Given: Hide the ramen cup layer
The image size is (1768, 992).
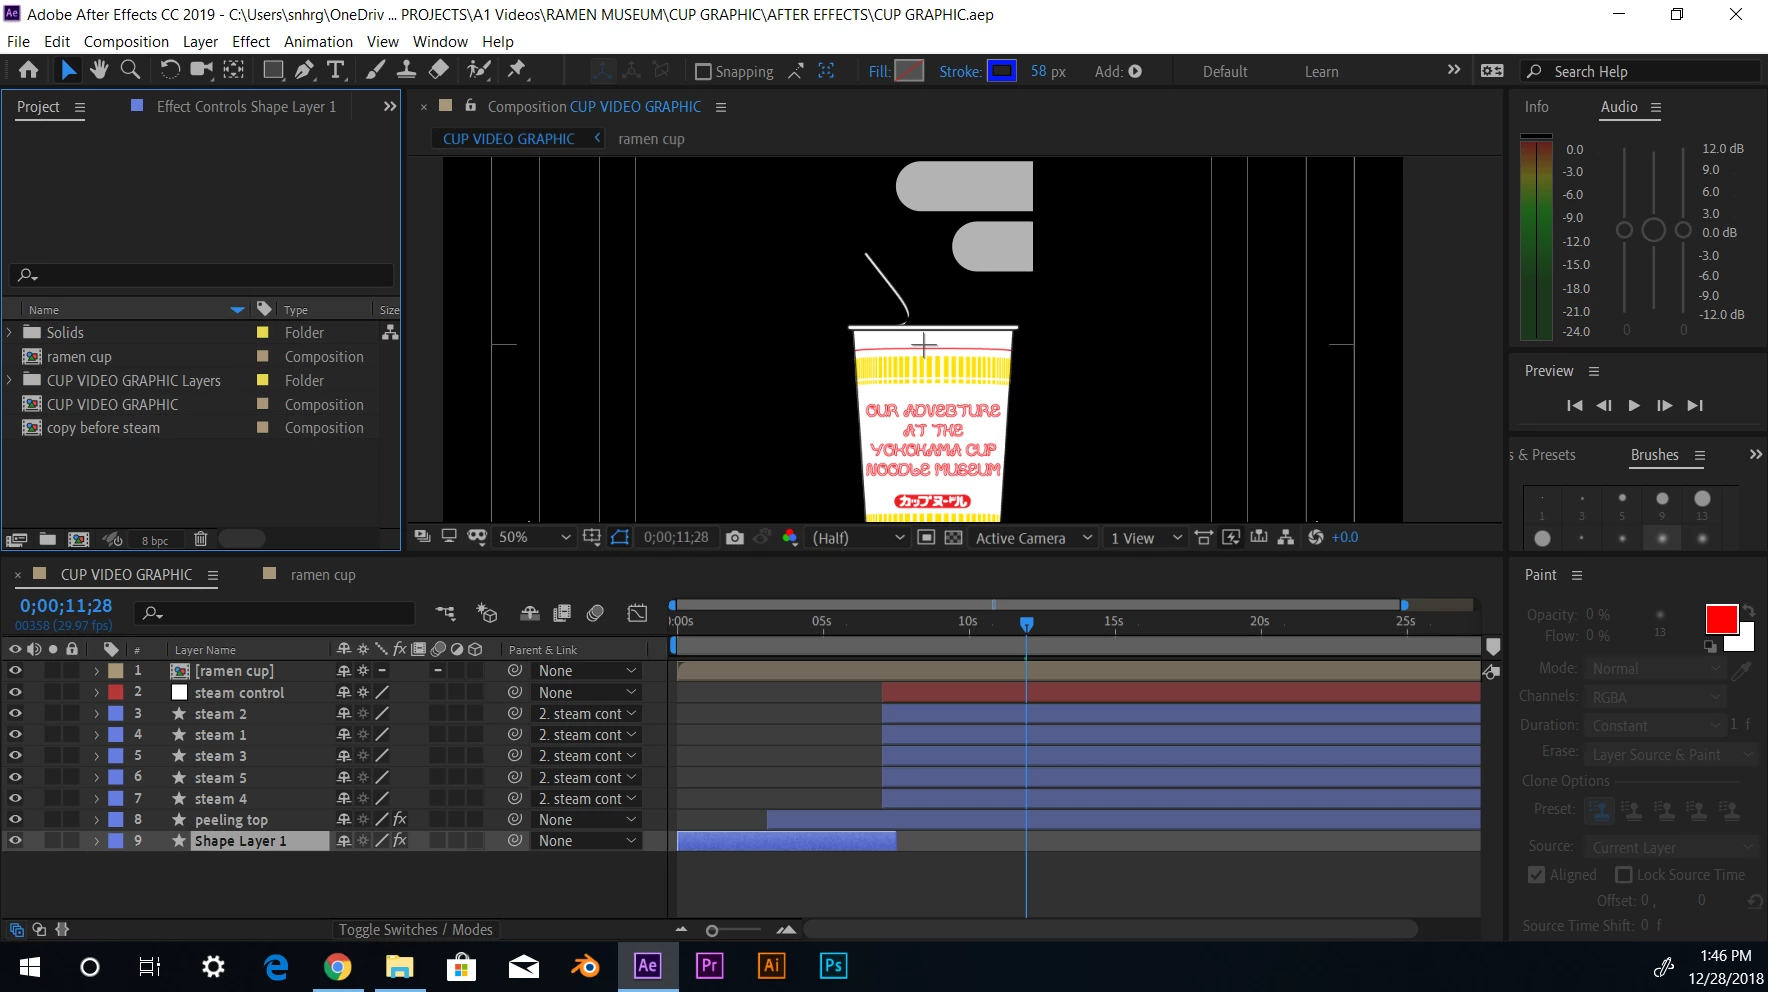Looking at the screenshot, I should 15,671.
